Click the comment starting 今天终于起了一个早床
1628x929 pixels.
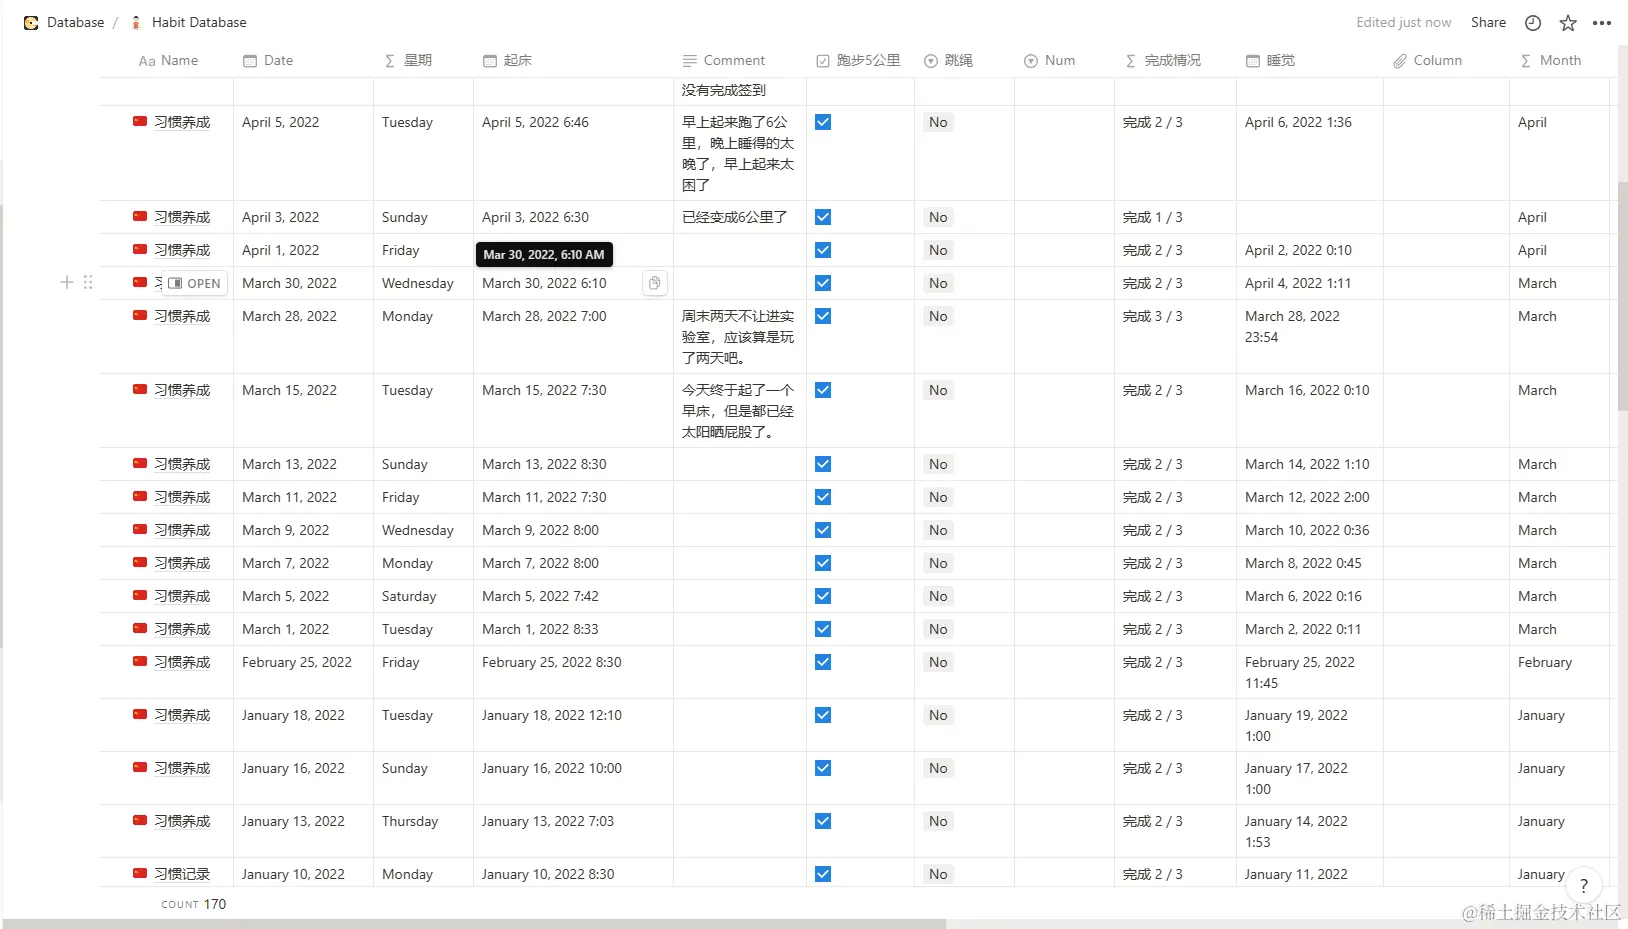(x=738, y=411)
